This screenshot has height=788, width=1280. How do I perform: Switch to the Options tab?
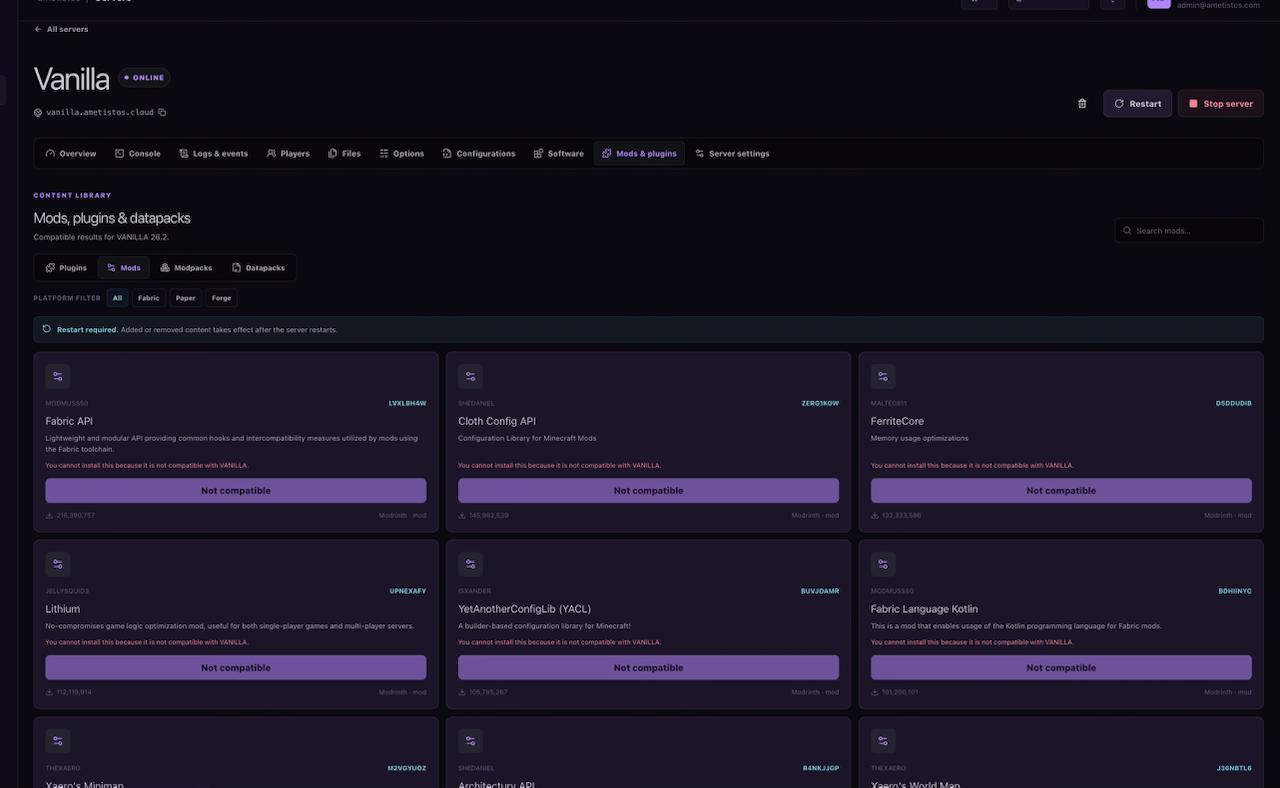(402, 153)
